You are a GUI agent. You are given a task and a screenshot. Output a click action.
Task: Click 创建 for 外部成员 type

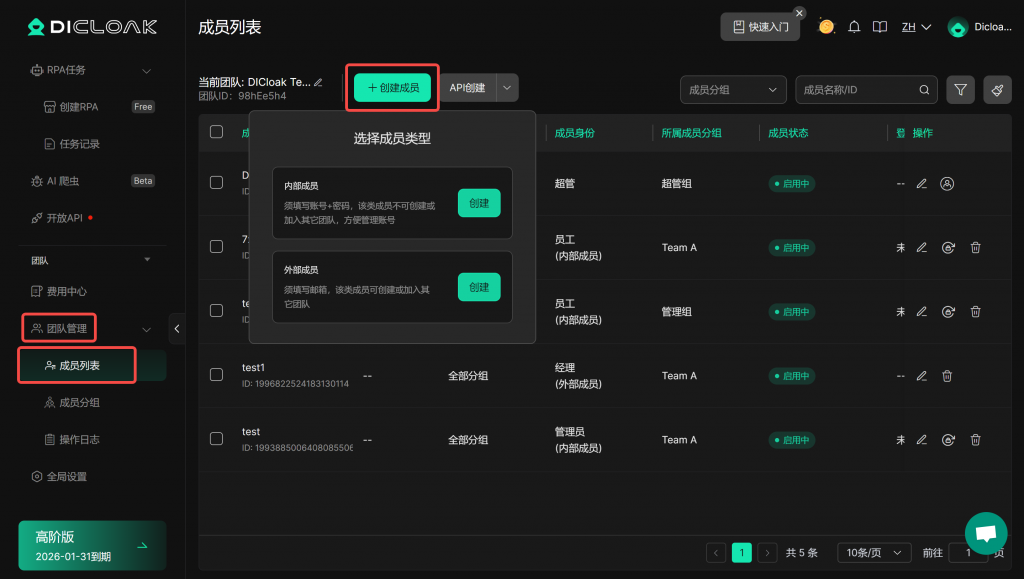479,287
